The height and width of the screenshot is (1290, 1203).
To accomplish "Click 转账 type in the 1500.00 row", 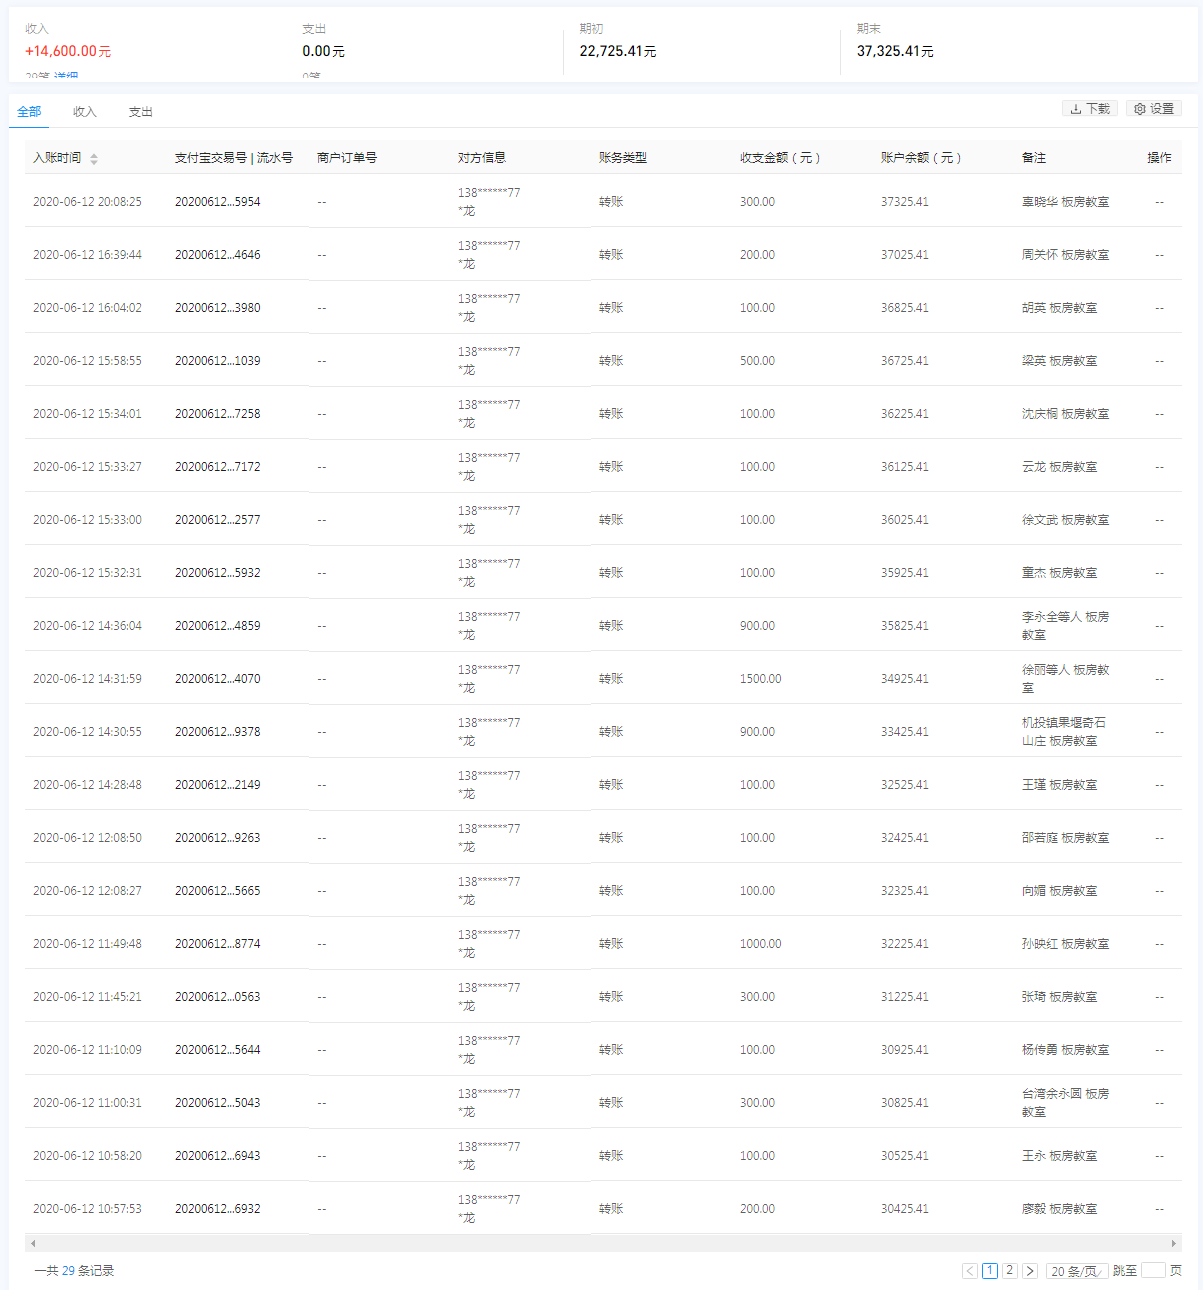I will [611, 679].
